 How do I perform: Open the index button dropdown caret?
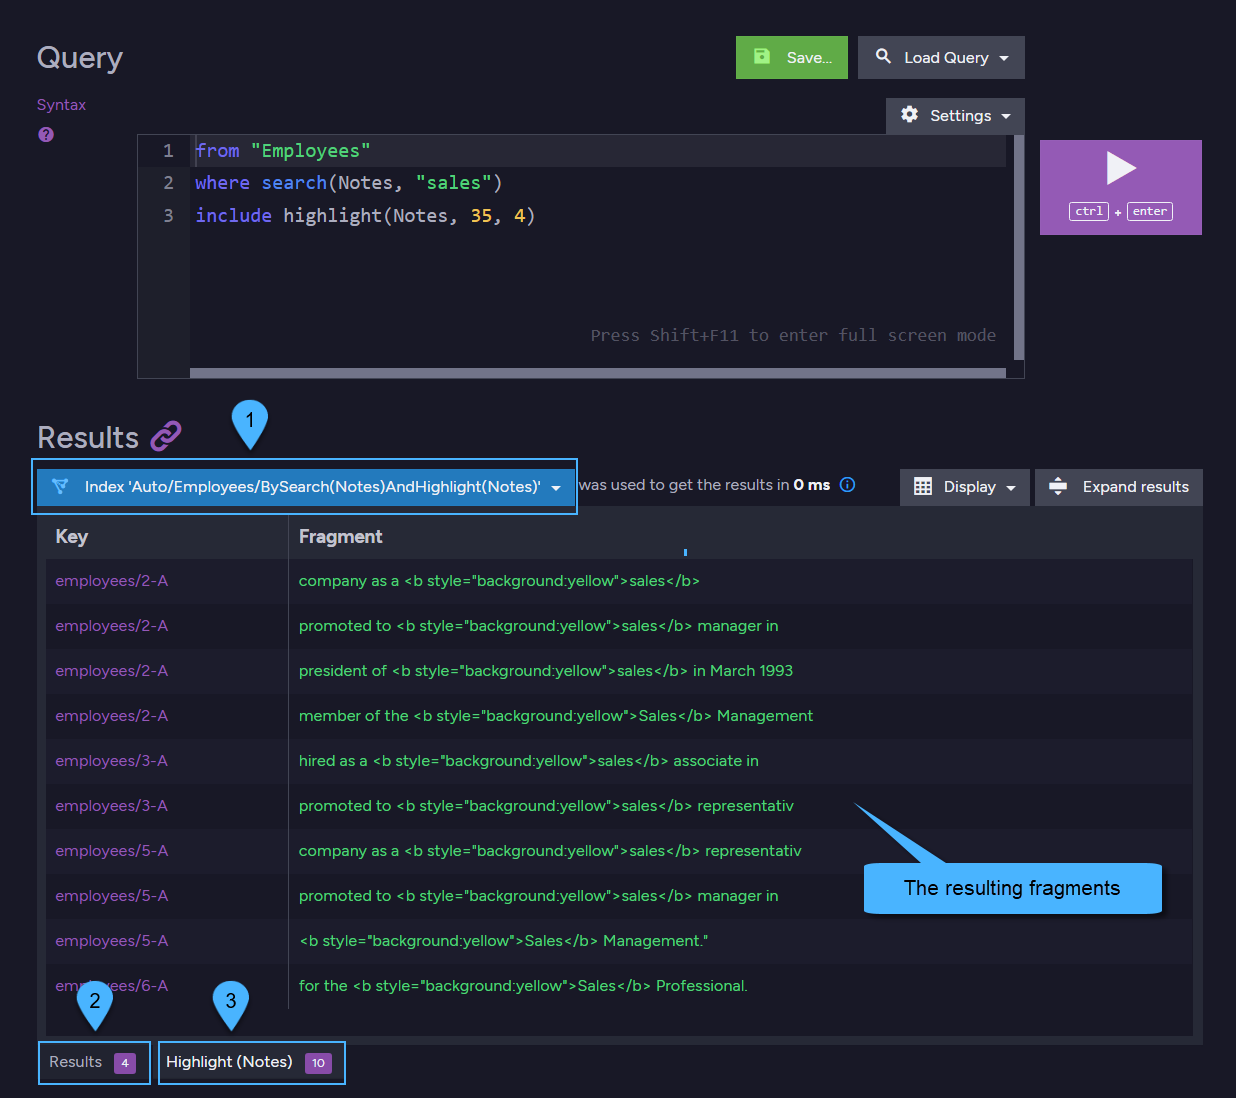pos(556,487)
